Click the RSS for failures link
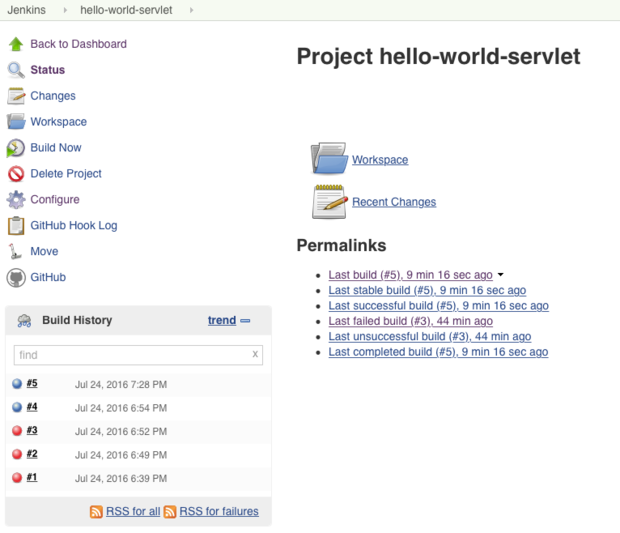Image resolution: width=620 pixels, height=533 pixels. point(219,512)
